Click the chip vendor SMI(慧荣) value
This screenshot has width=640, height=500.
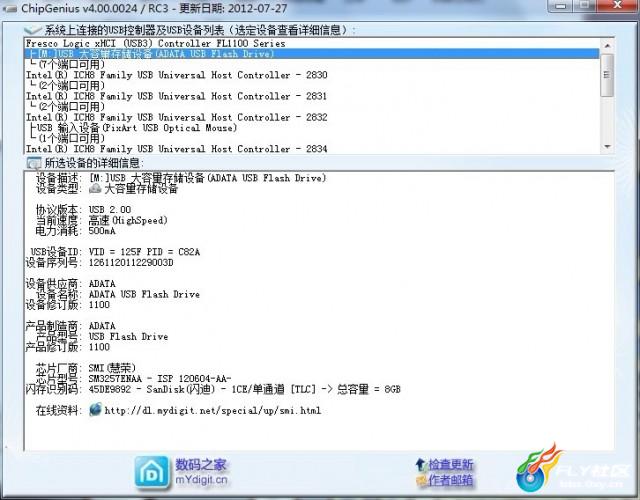coord(112,368)
